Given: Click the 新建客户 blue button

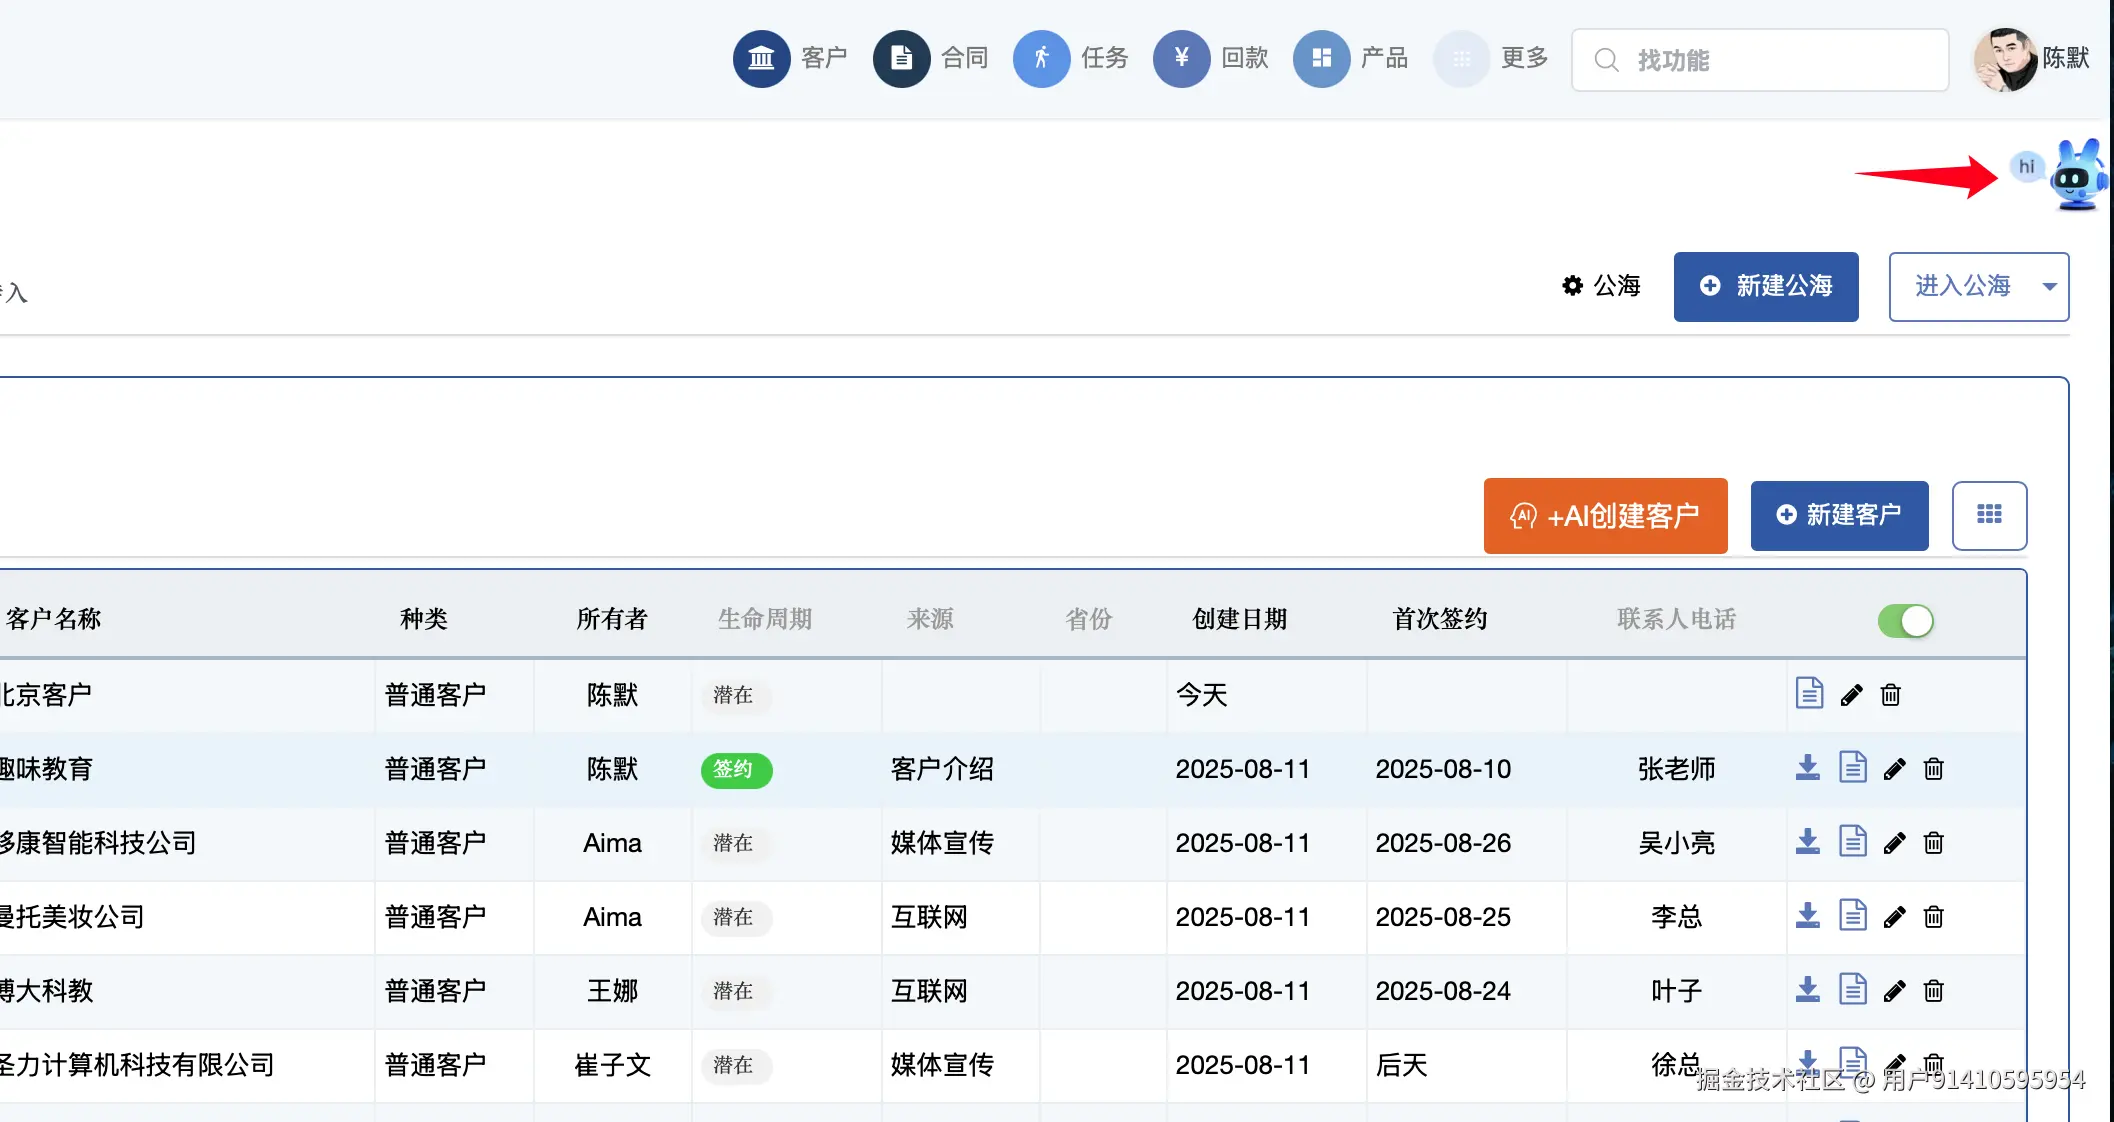Looking at the screenshot, I should 1839,515.
